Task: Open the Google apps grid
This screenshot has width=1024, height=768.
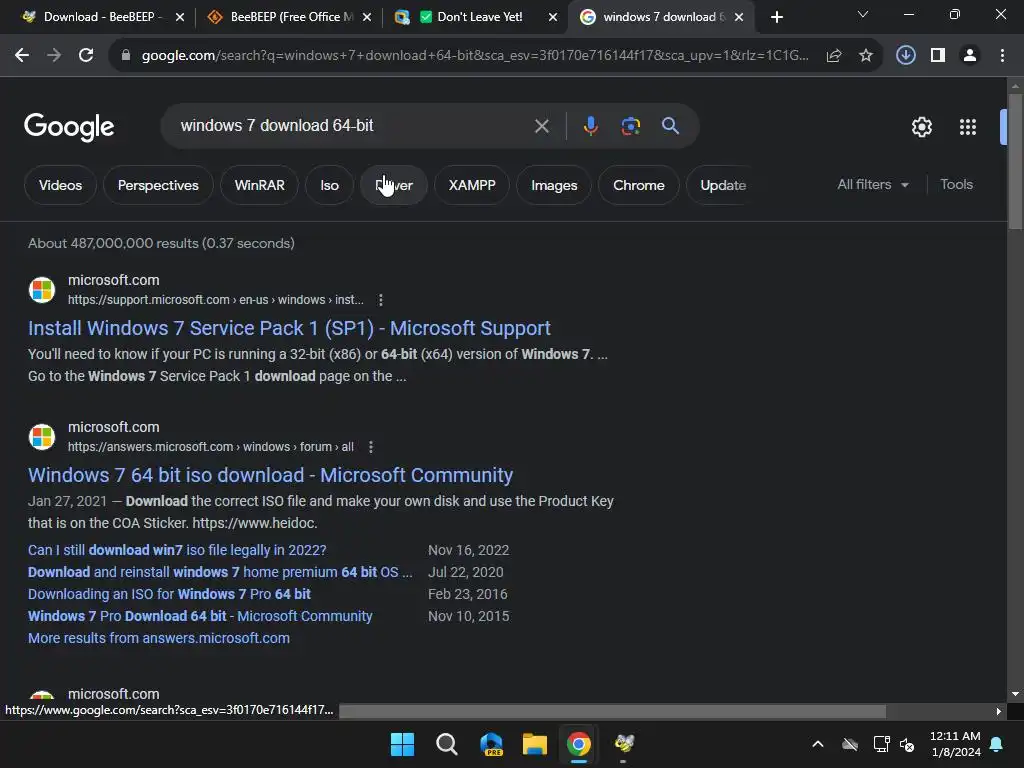Action: pos(968,127)
